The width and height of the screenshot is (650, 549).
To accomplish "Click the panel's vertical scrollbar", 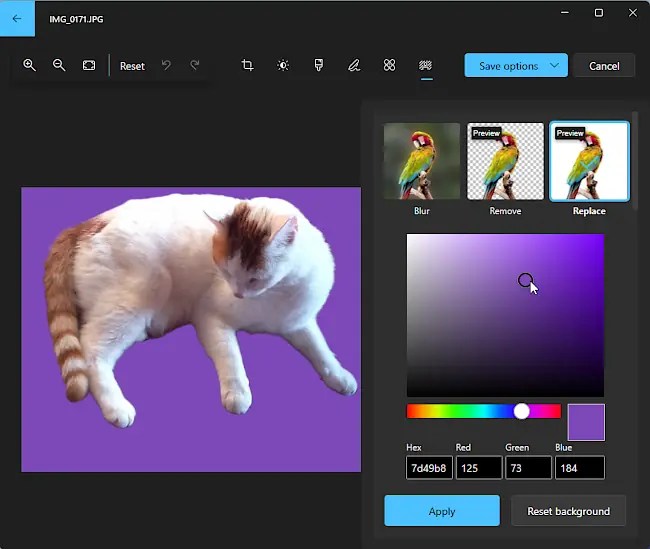I will 635,162.
